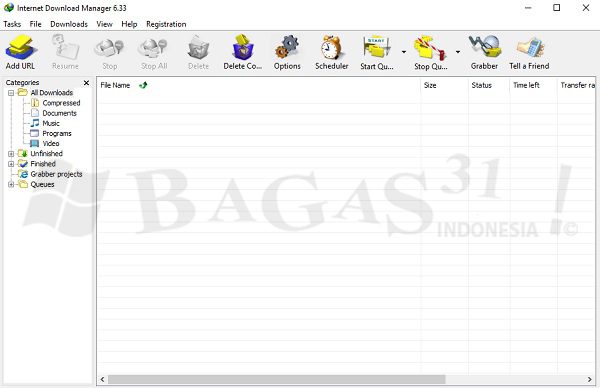This screenshot has height=388, width=600.
Task: Click the horizontal scrollbar thumb
Action: 277,379
